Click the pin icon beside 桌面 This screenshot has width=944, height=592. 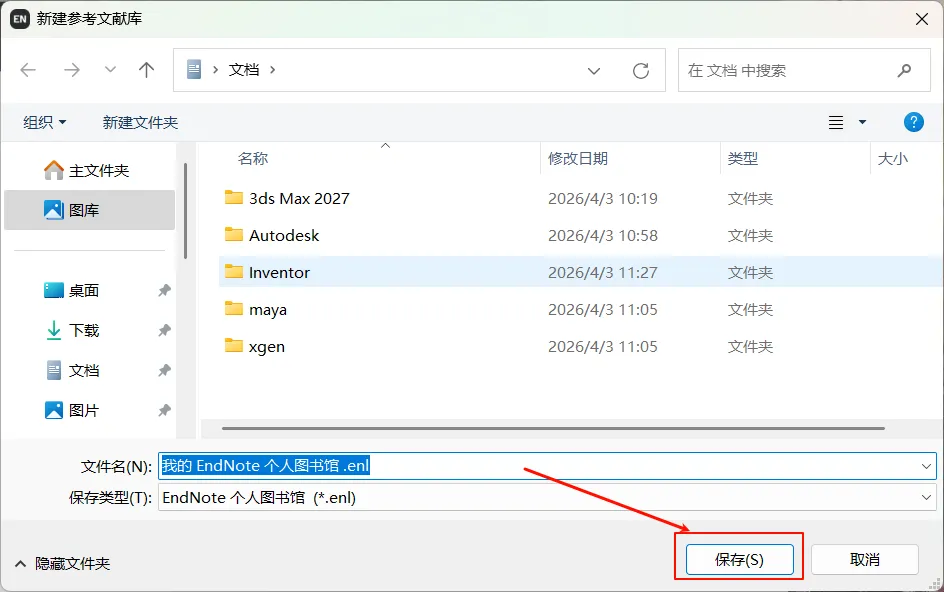pos(164,290)
